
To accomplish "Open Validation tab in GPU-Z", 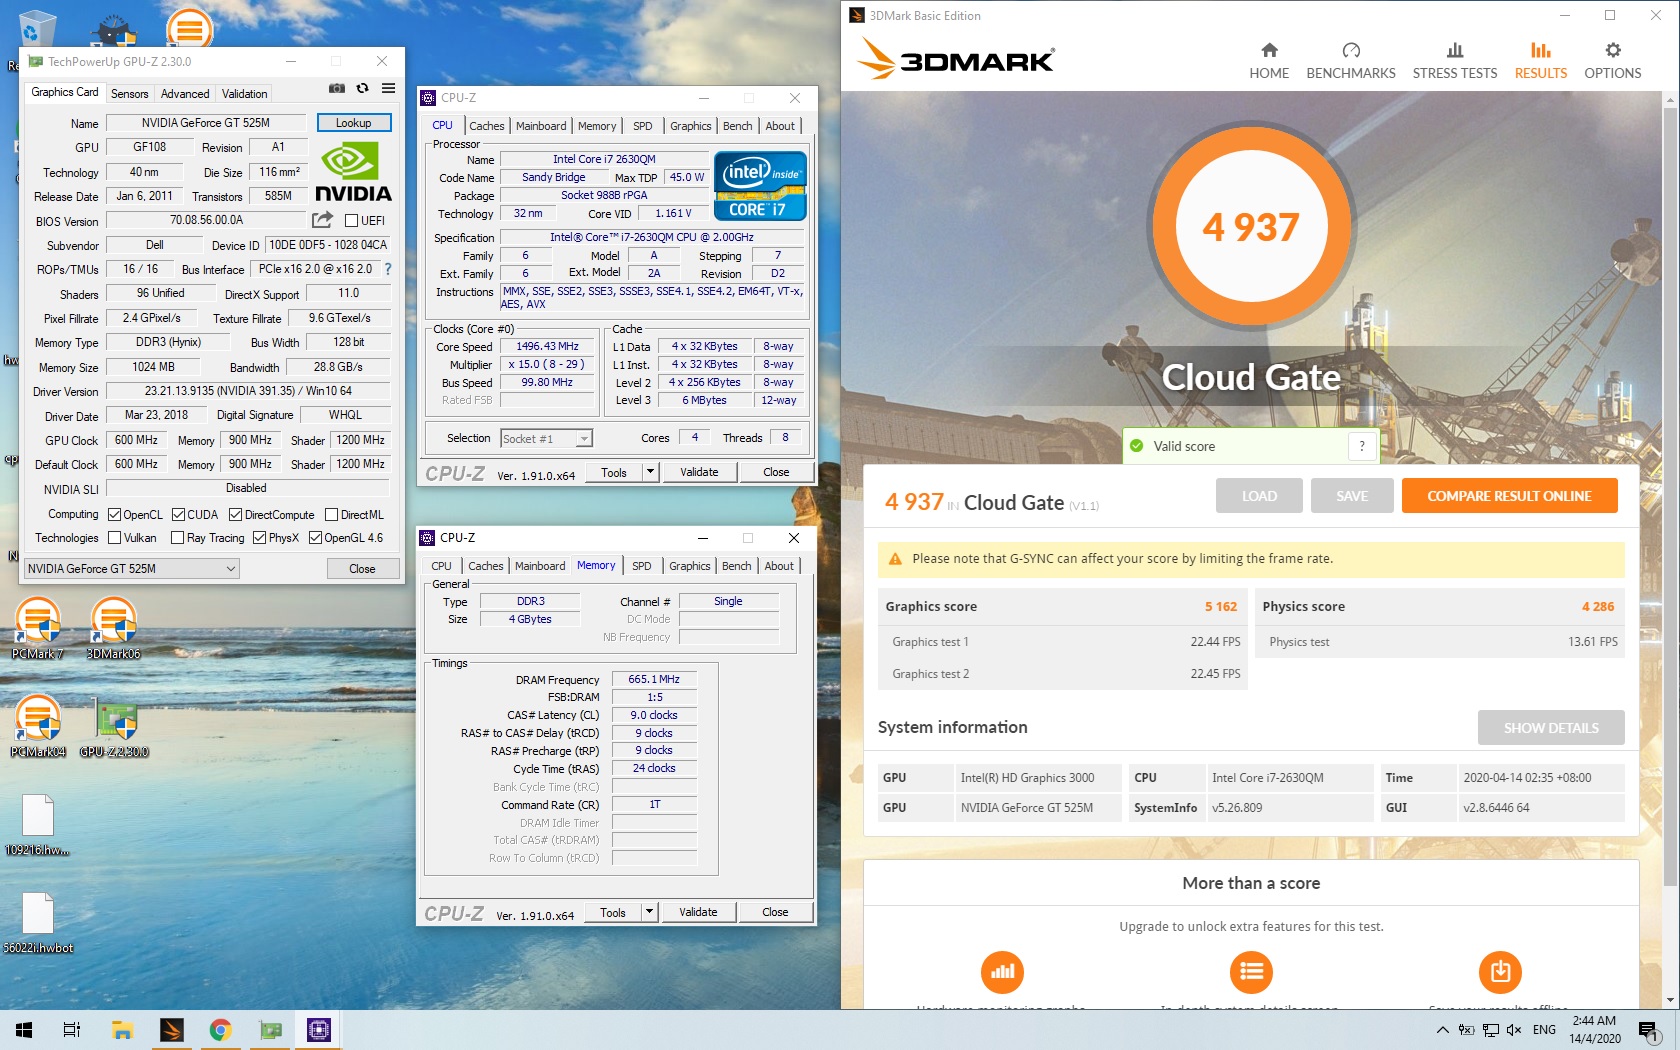I will (245, 94).
